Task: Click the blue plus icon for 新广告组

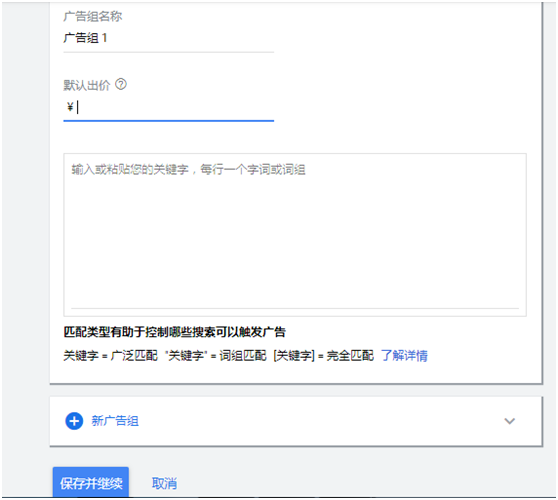Action: [x=74, y=421]
